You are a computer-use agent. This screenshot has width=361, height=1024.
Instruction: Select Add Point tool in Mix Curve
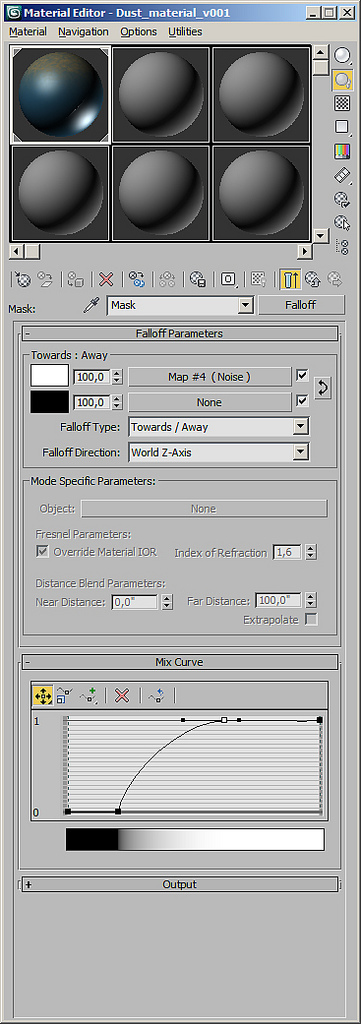point(89,696)
